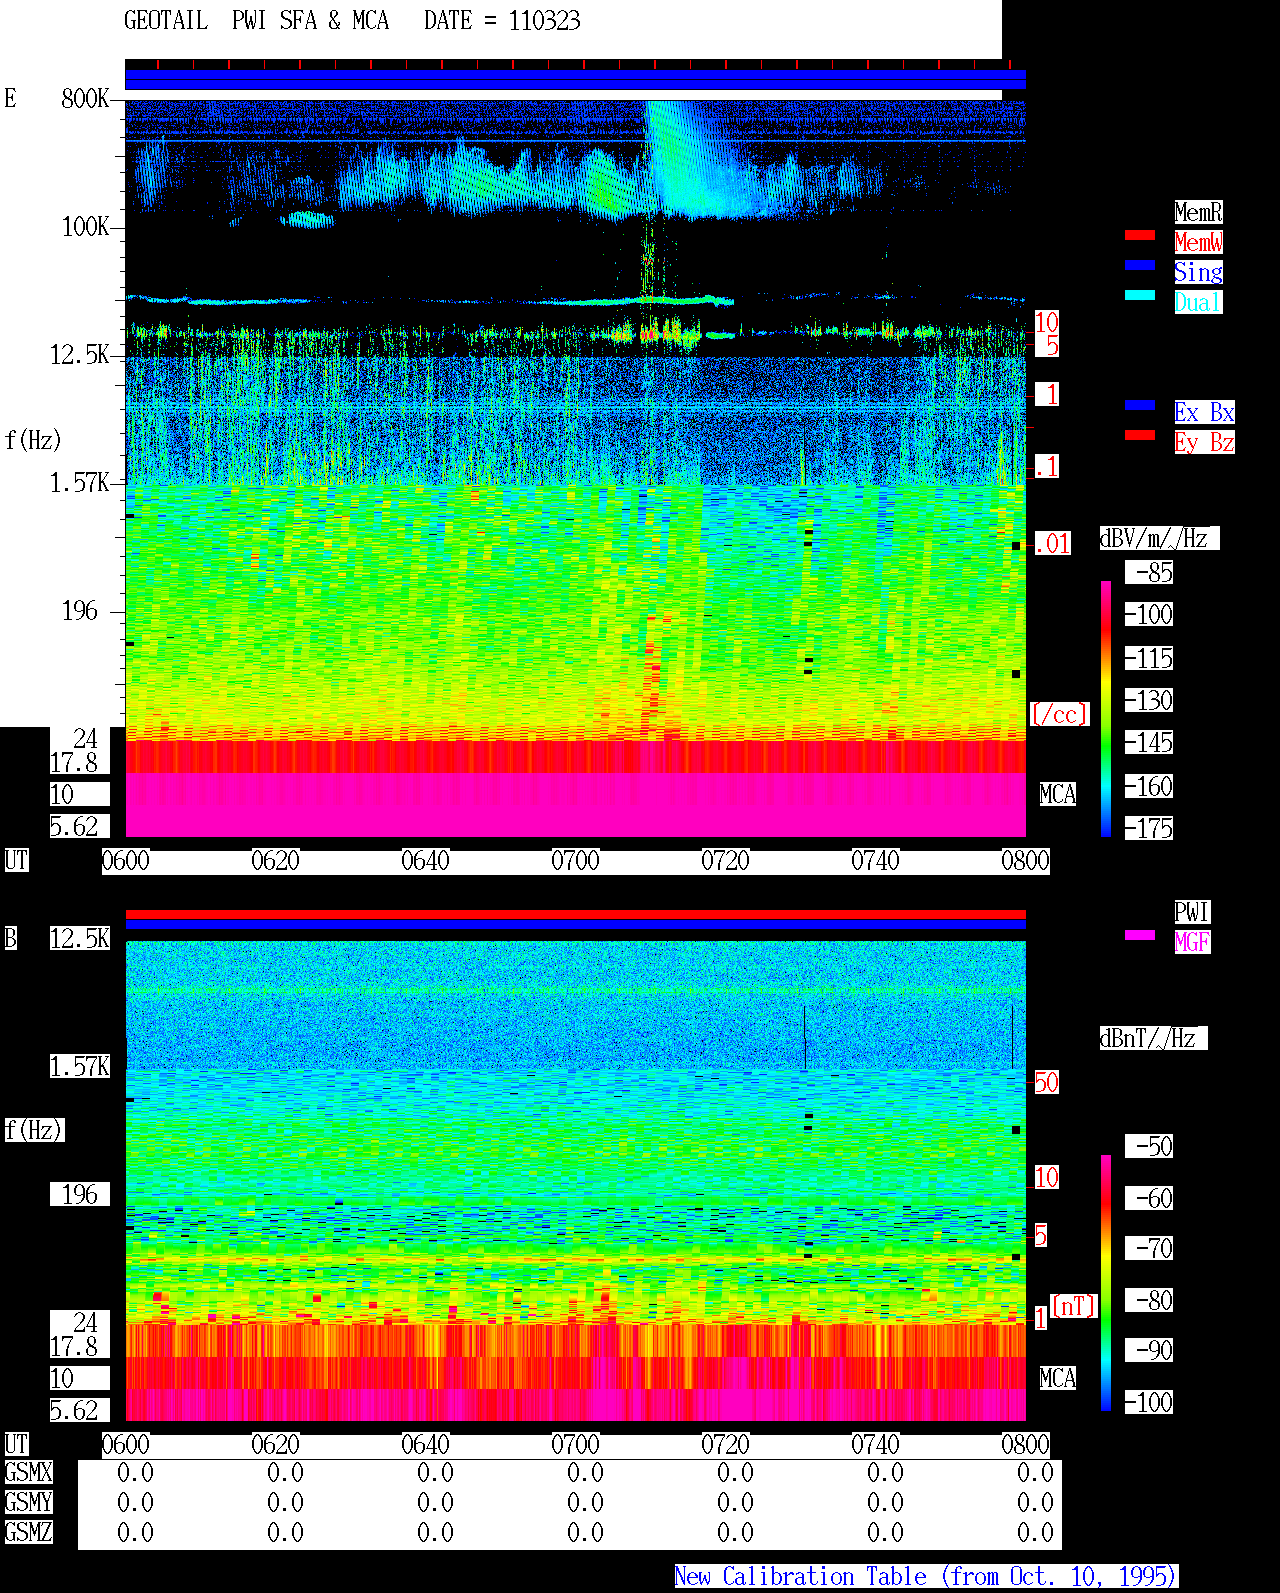
Task: Click the E panel f(Hz) axis label
Action: 33,440
